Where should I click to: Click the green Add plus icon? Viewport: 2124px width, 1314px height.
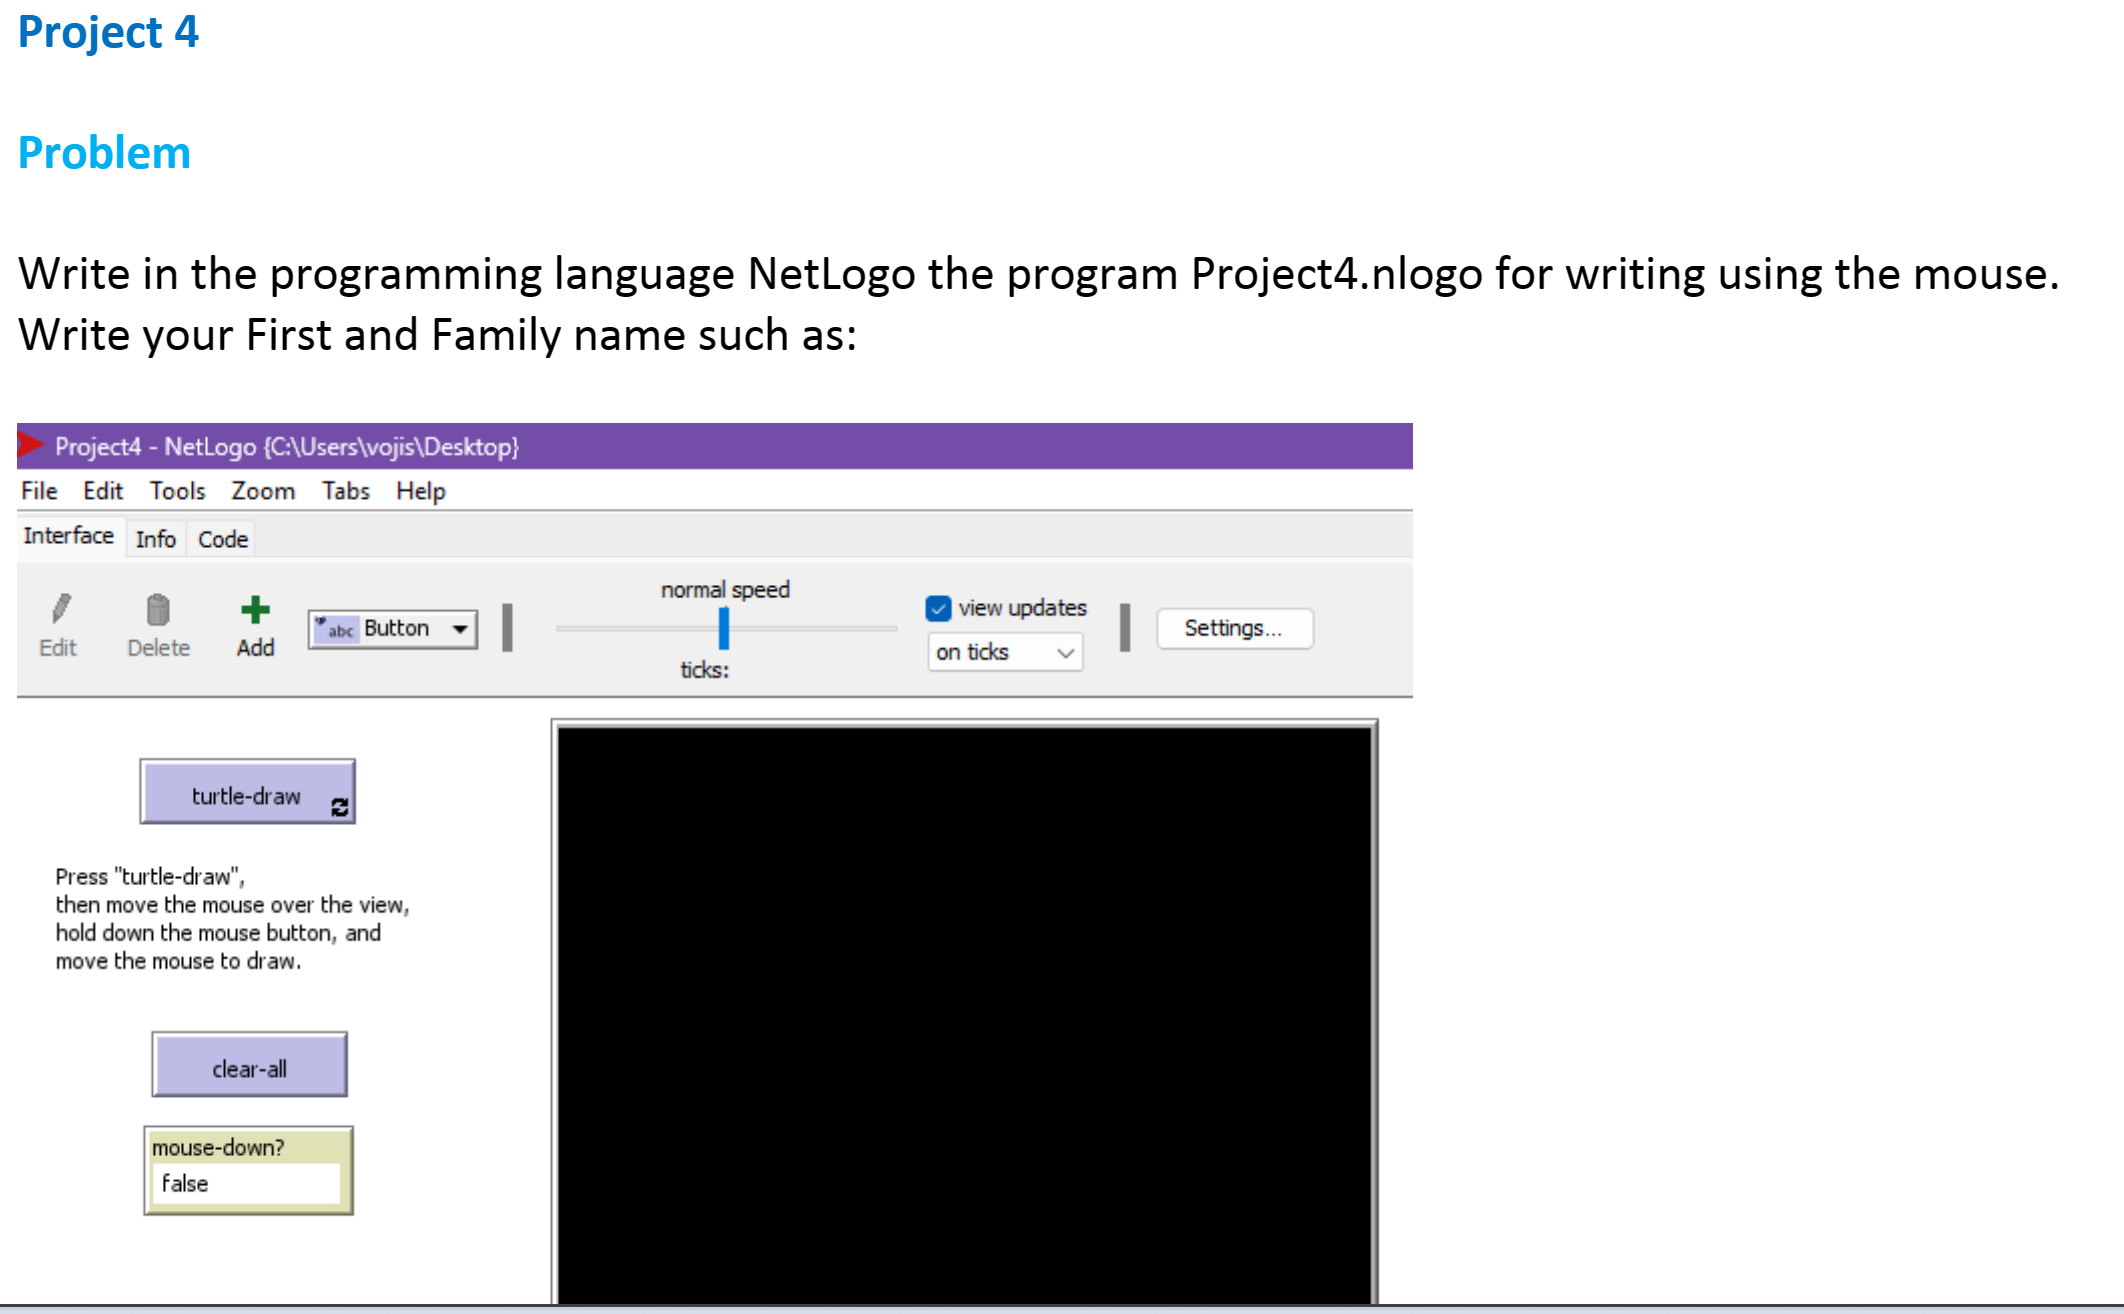pos(255,609)
